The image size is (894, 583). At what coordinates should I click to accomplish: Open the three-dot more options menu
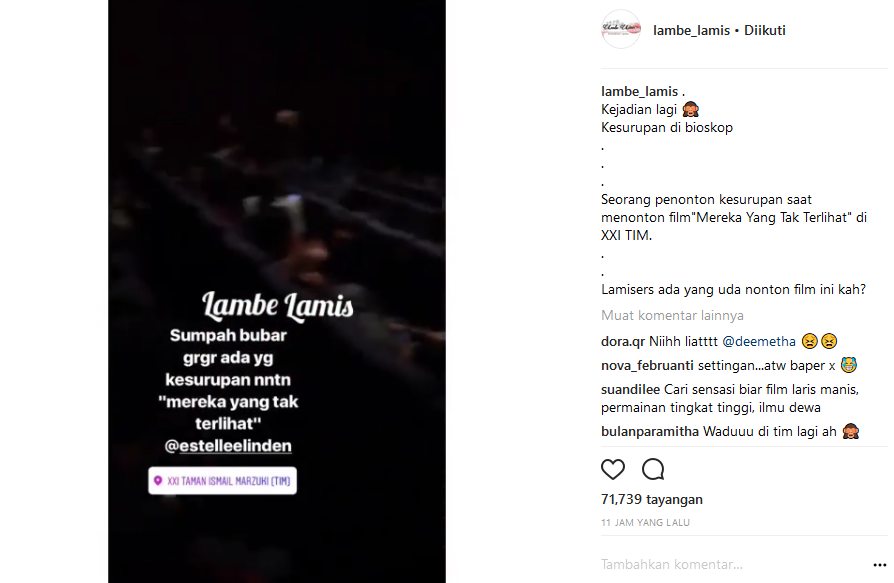click(880, 565)
